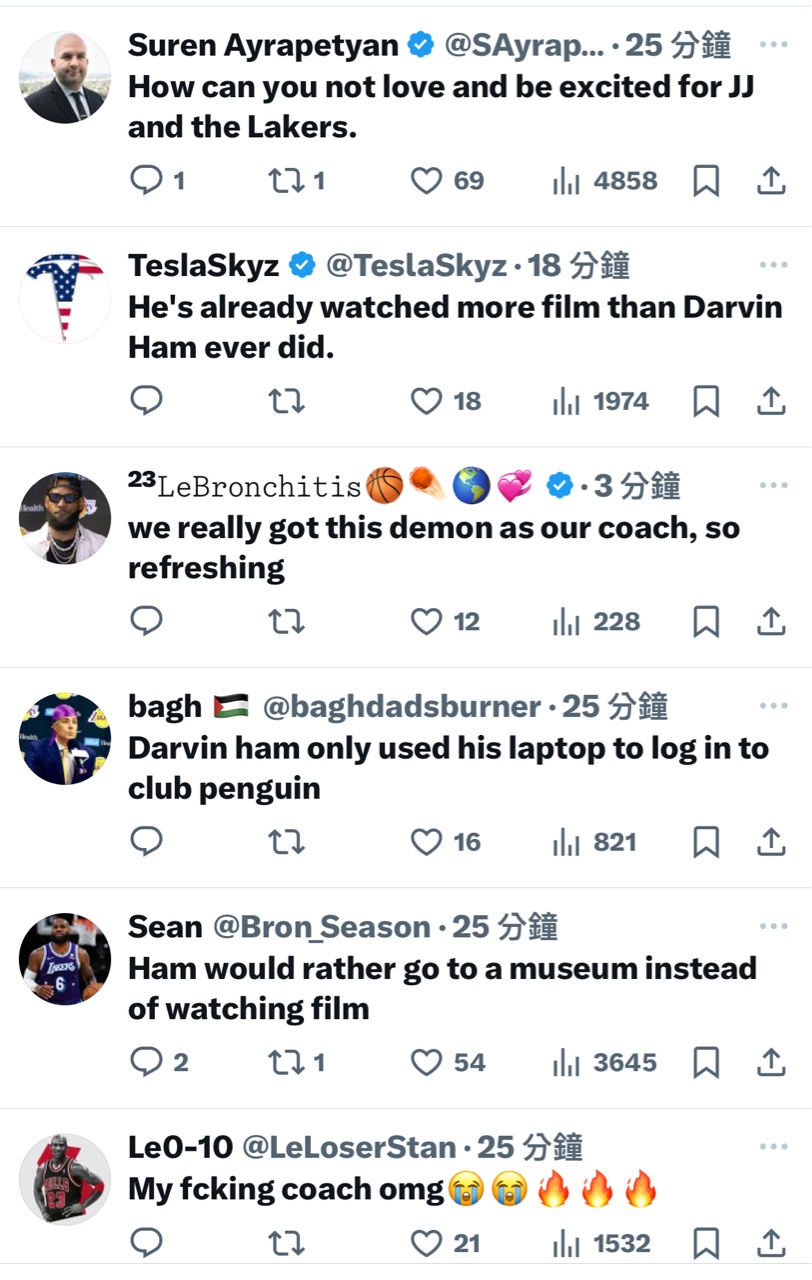Open bagh's profile picture
812x1280 pixels.
click(65, 738)
